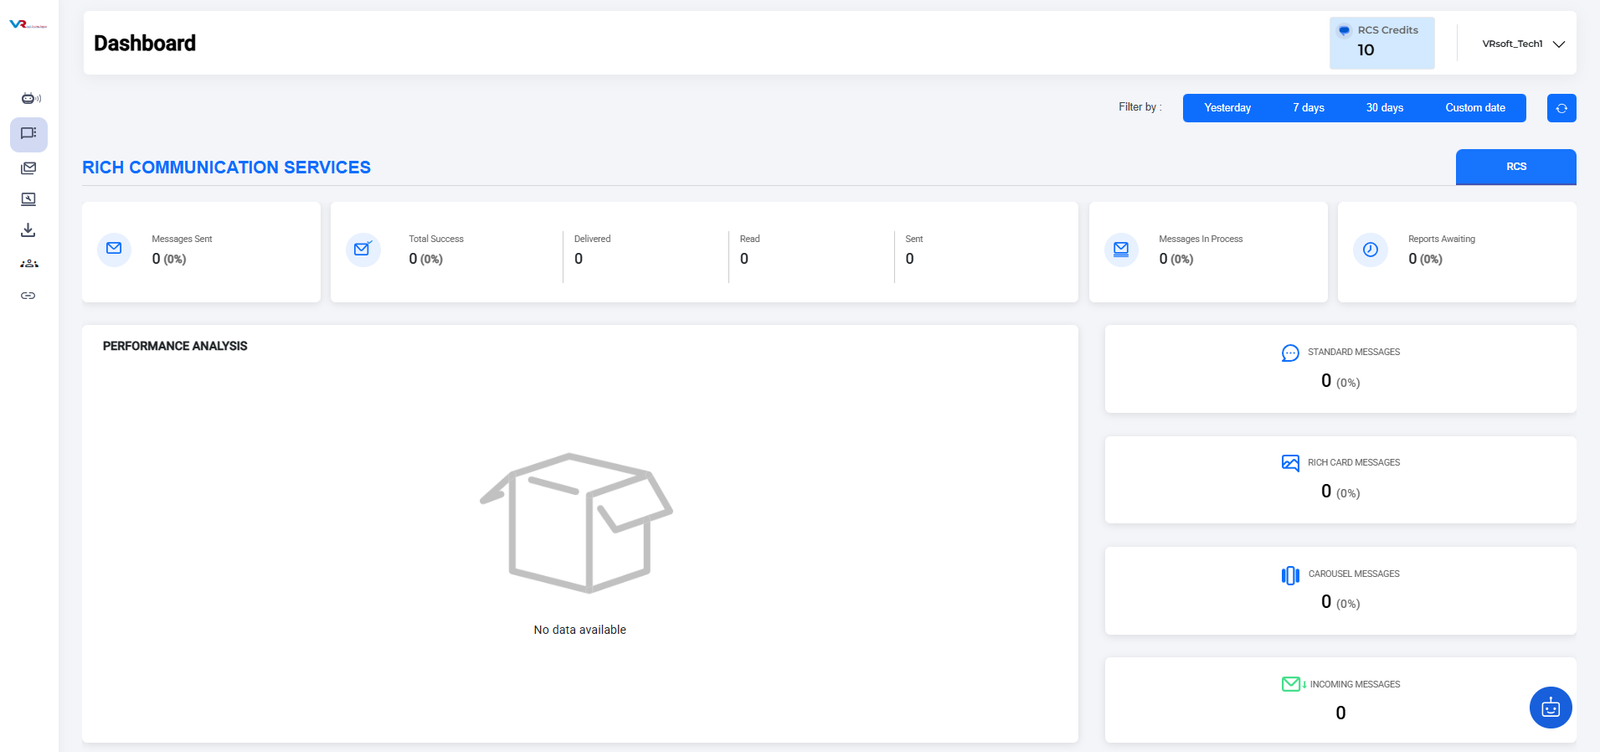Filter by 7 days
Image resolution: width=1600 pixels, height=752 pixels.
click(1308, 108)
